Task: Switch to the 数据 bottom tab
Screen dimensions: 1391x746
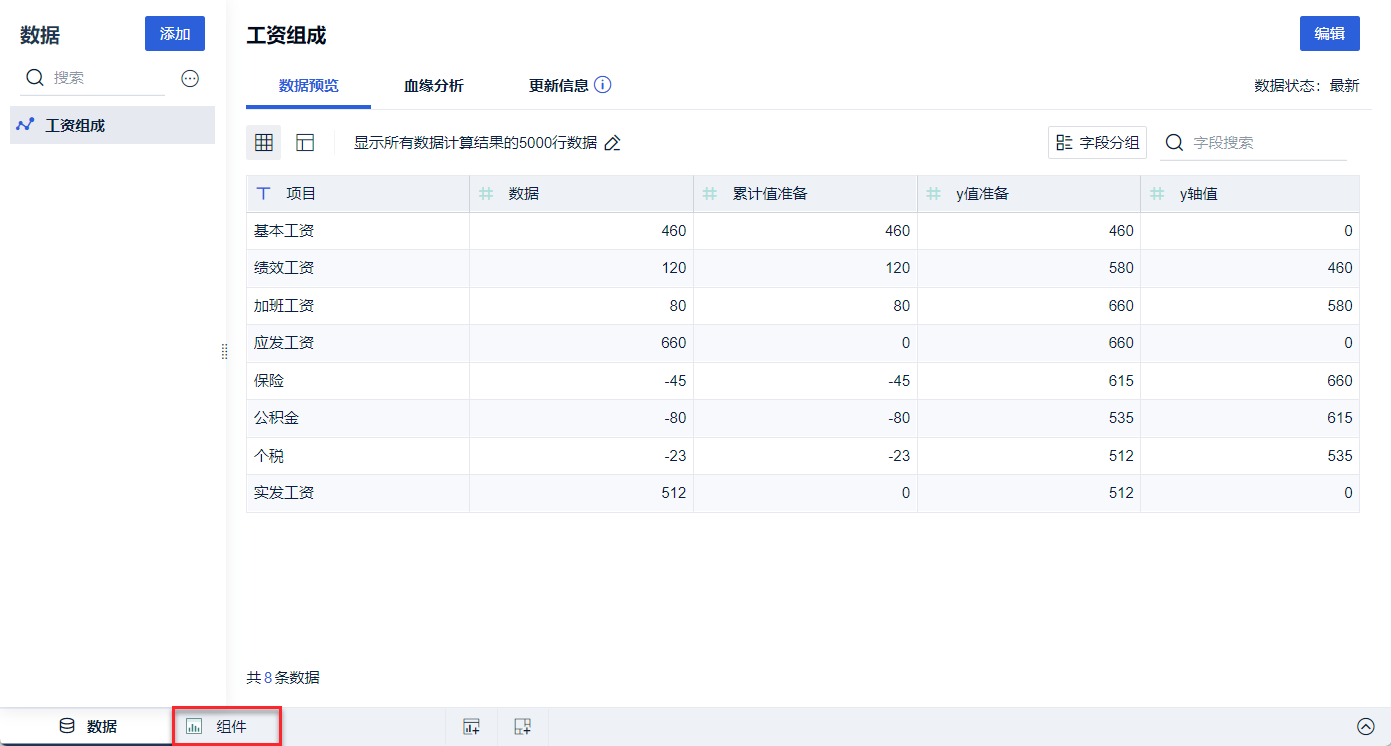Action: 87,727
